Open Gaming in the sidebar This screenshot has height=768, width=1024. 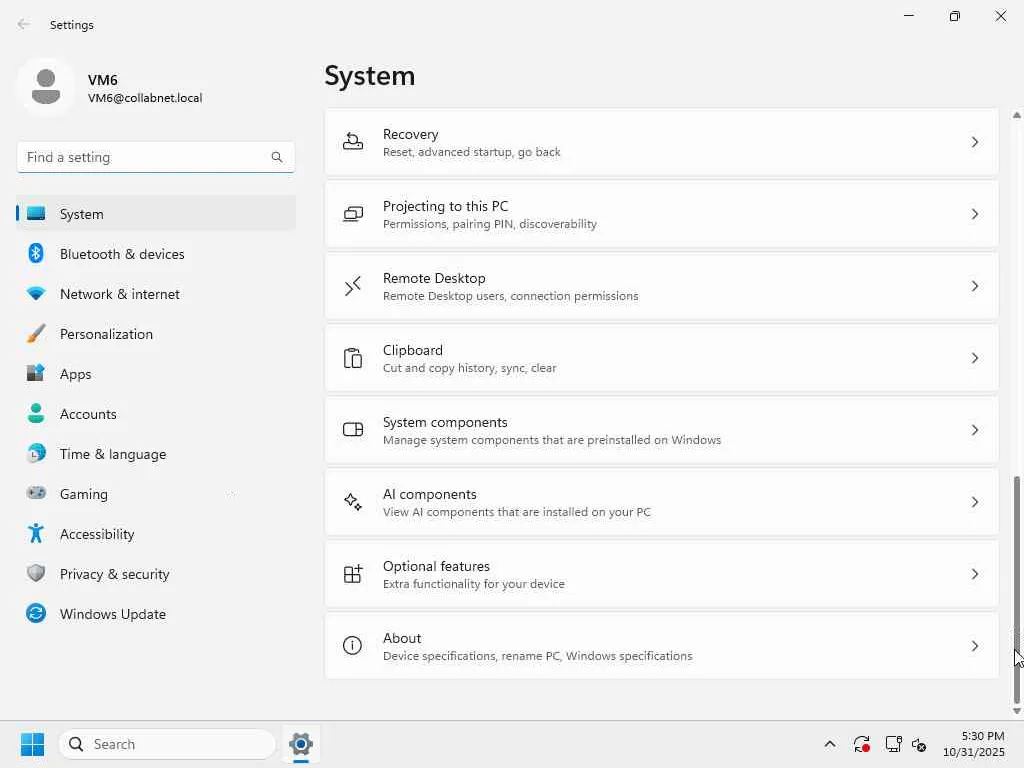tap(156, 494)
